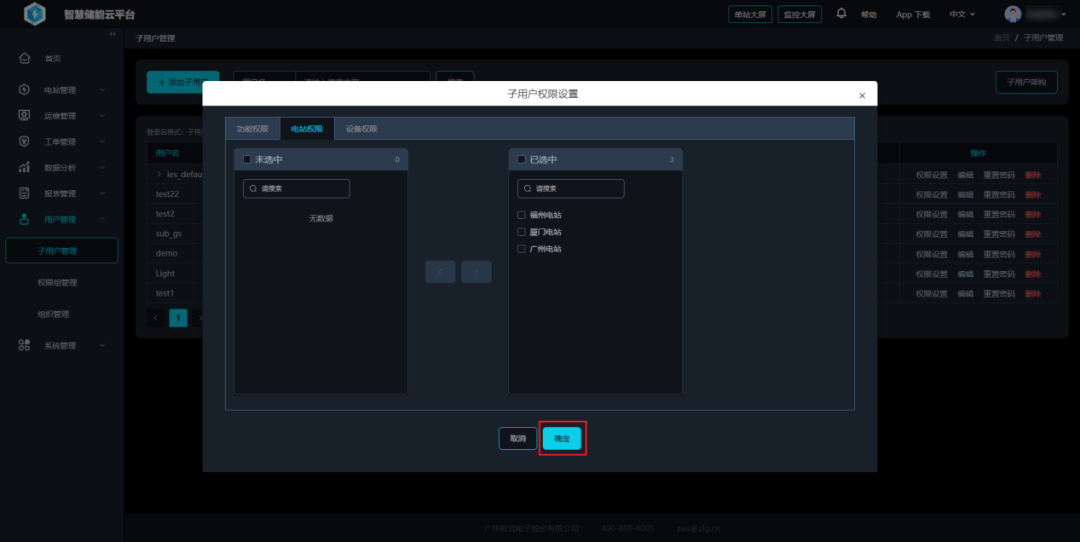1080x542 pixels.
Task: Confirm with the 确定 button
Action: tap(561, 439)
